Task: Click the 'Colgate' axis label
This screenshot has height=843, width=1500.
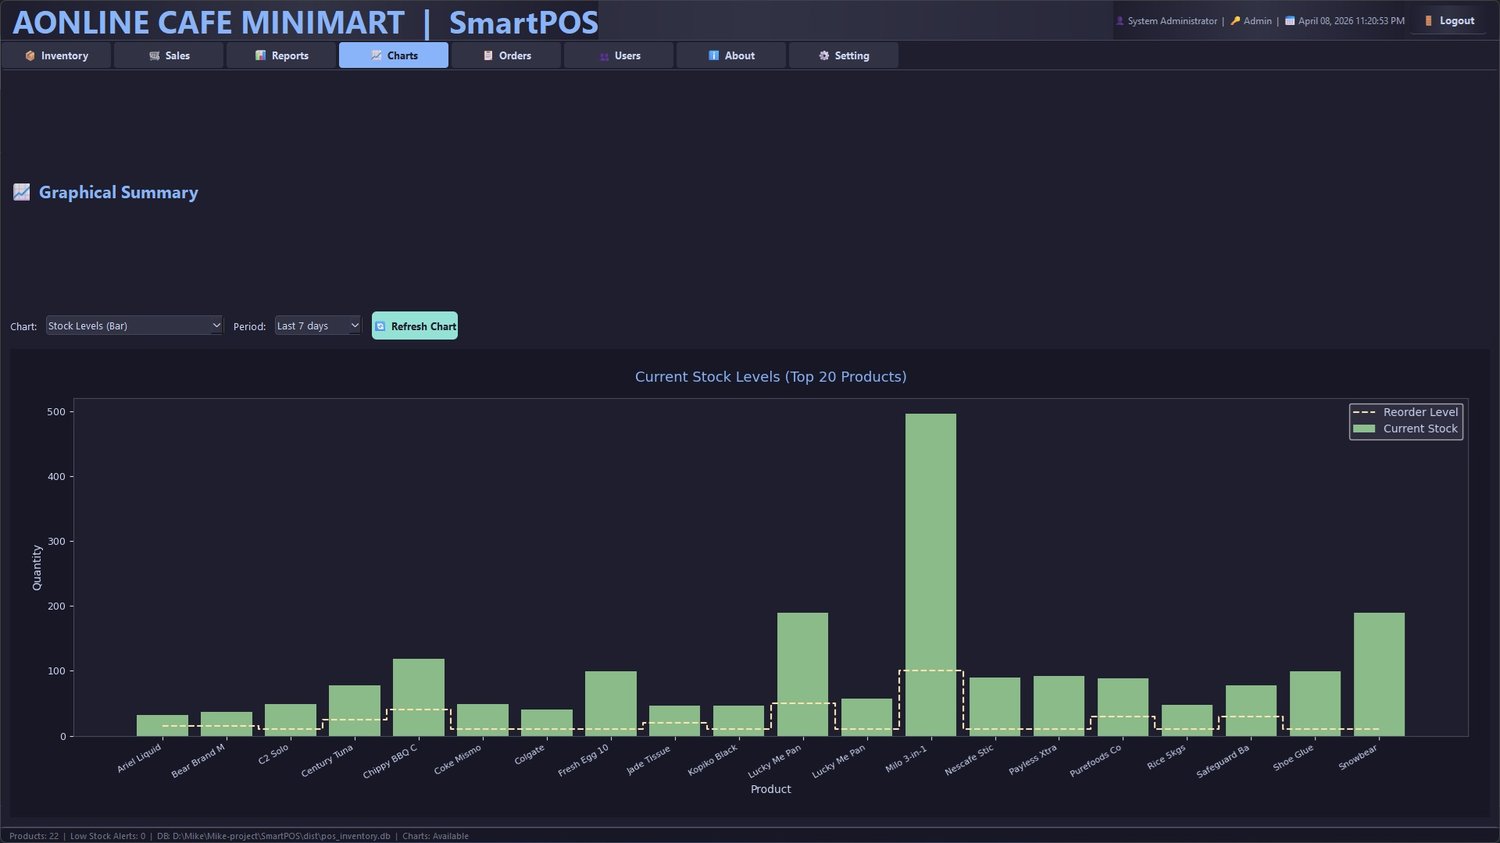Action: (x=530, y=755)
